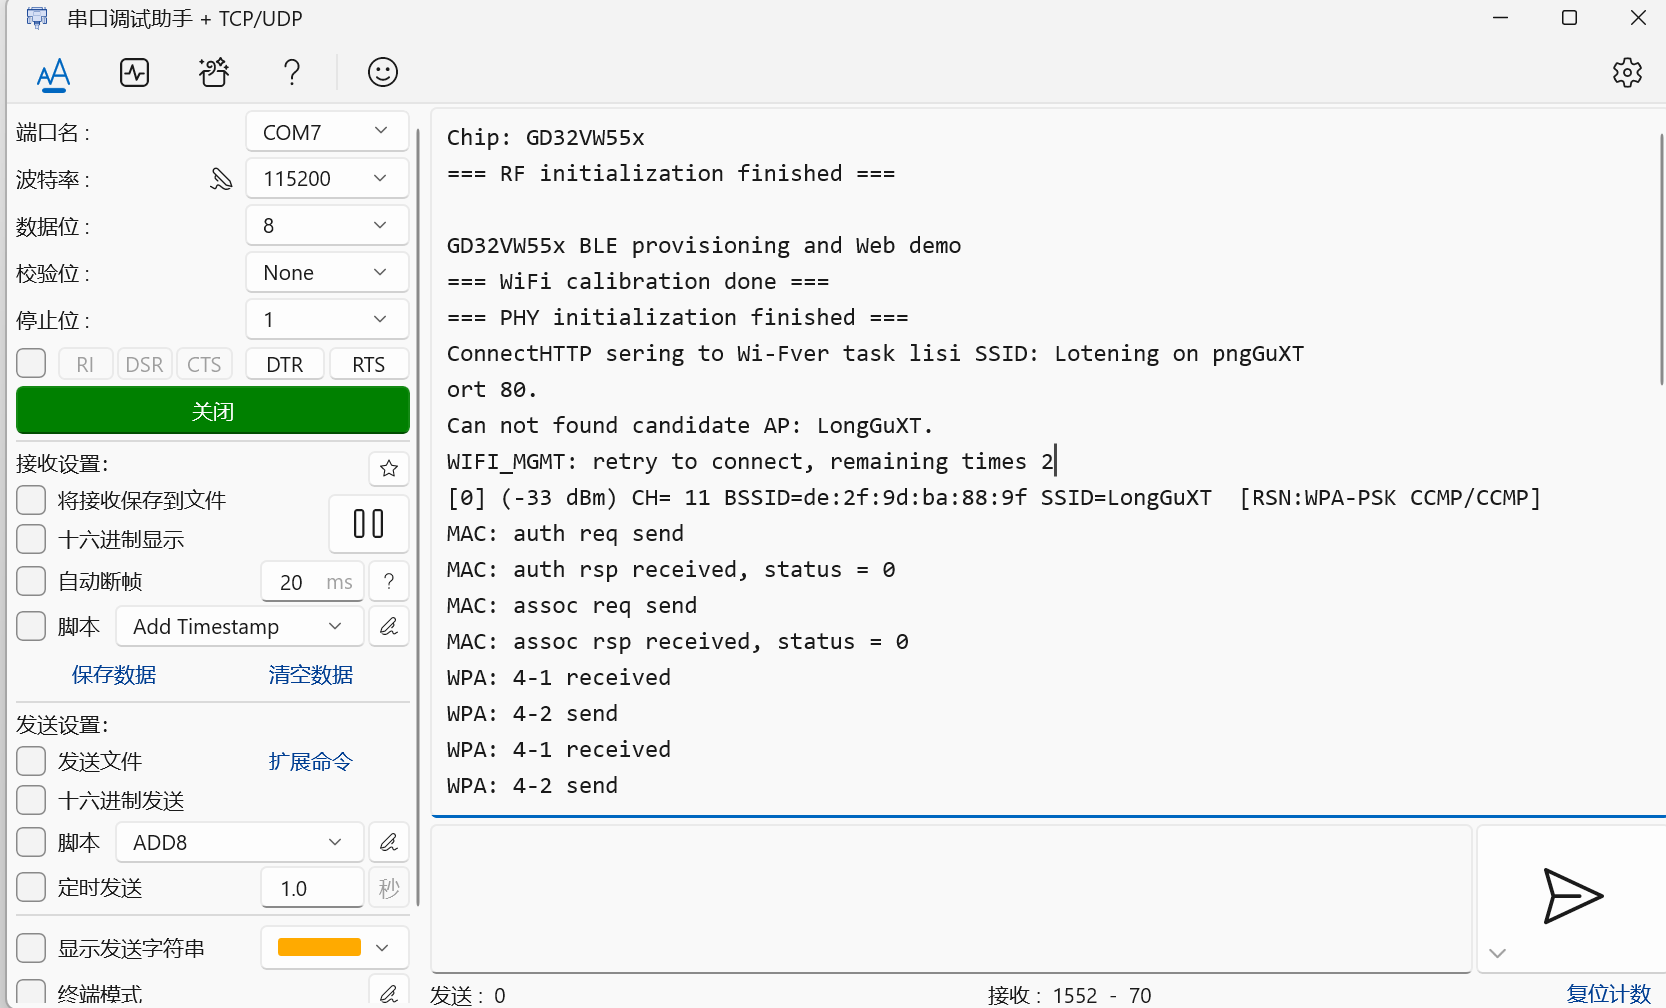Enable the receive 脚本 checkbox for Add Timestamp
This screenshot has height=1008, width=1666.
click(x=31, y=626)
